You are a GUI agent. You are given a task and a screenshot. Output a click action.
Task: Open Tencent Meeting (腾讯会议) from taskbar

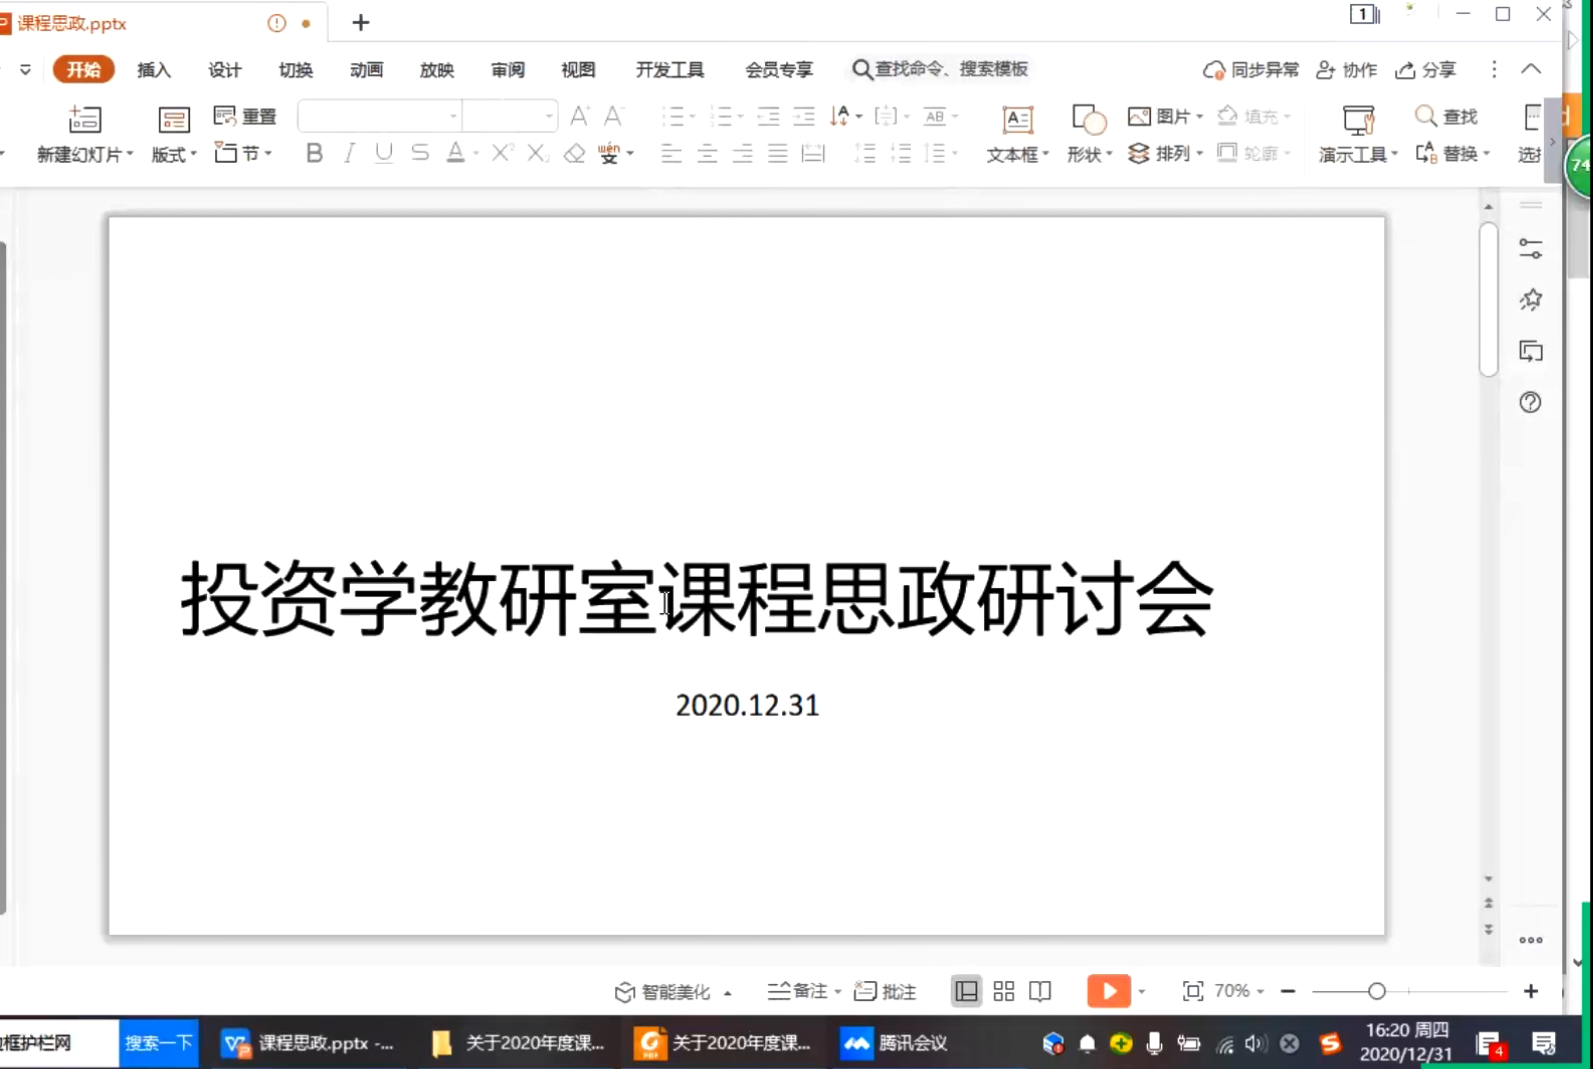pyautogui.click(x=895, y=1043)
